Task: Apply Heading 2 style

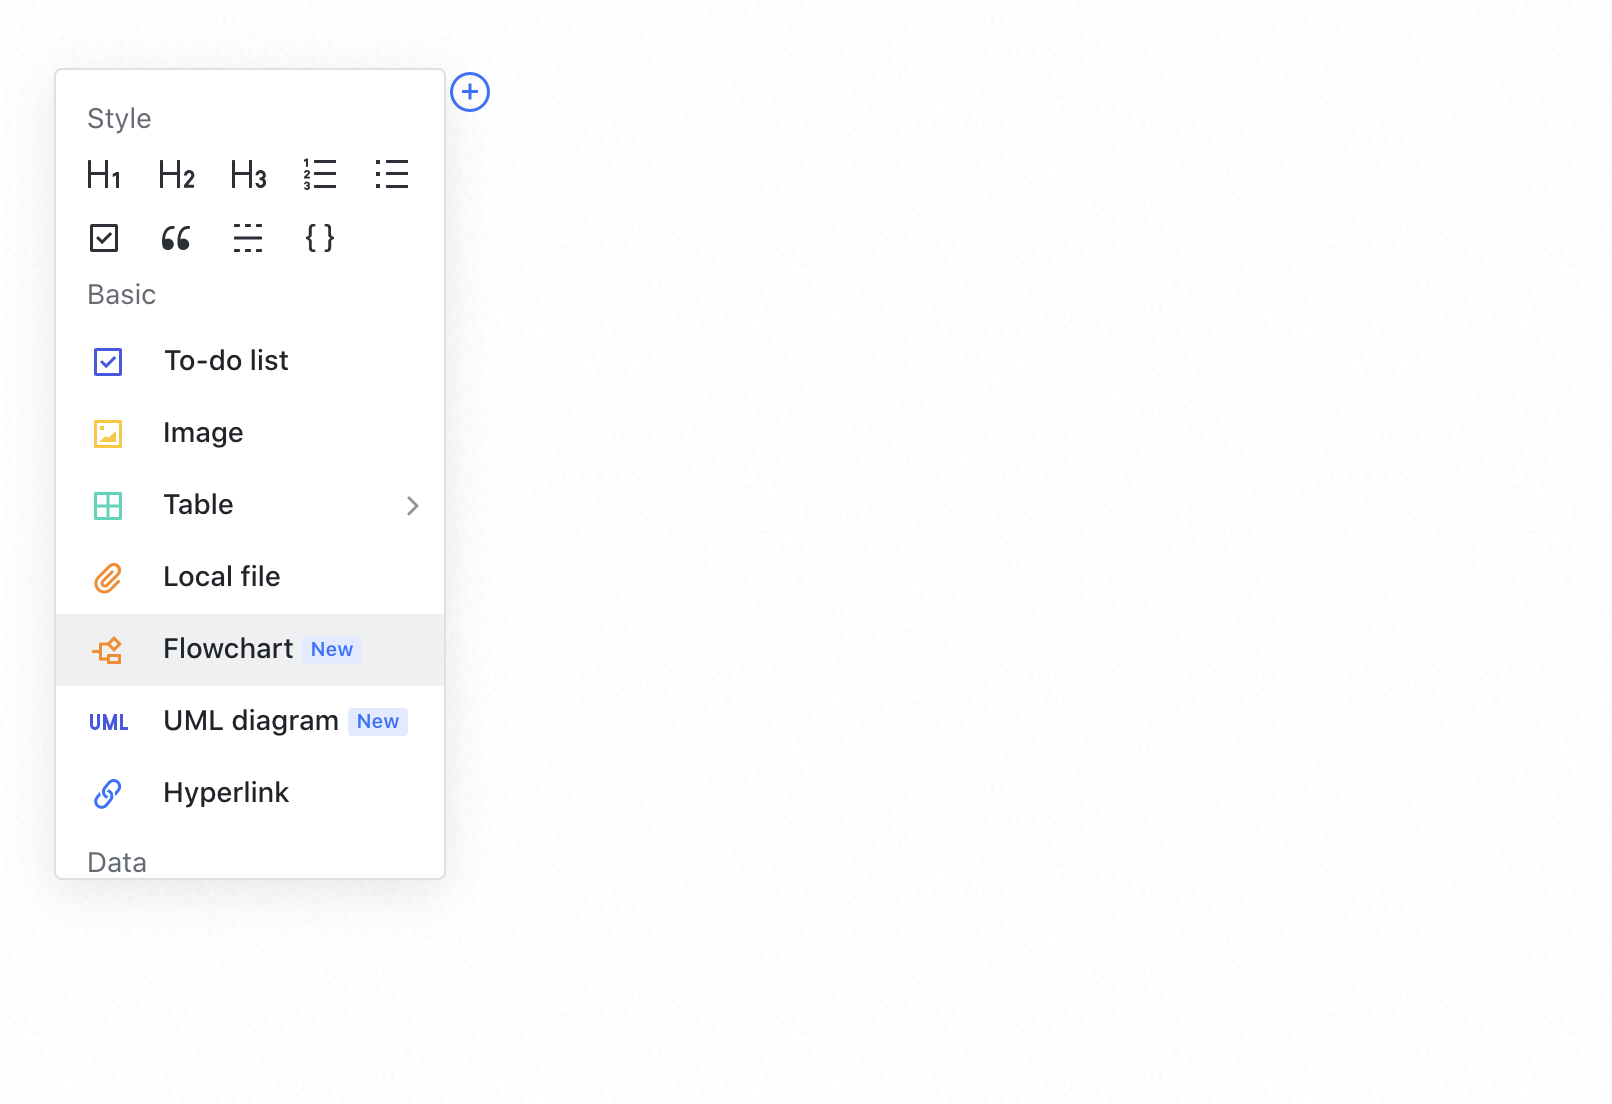Action: click(176, 175)
